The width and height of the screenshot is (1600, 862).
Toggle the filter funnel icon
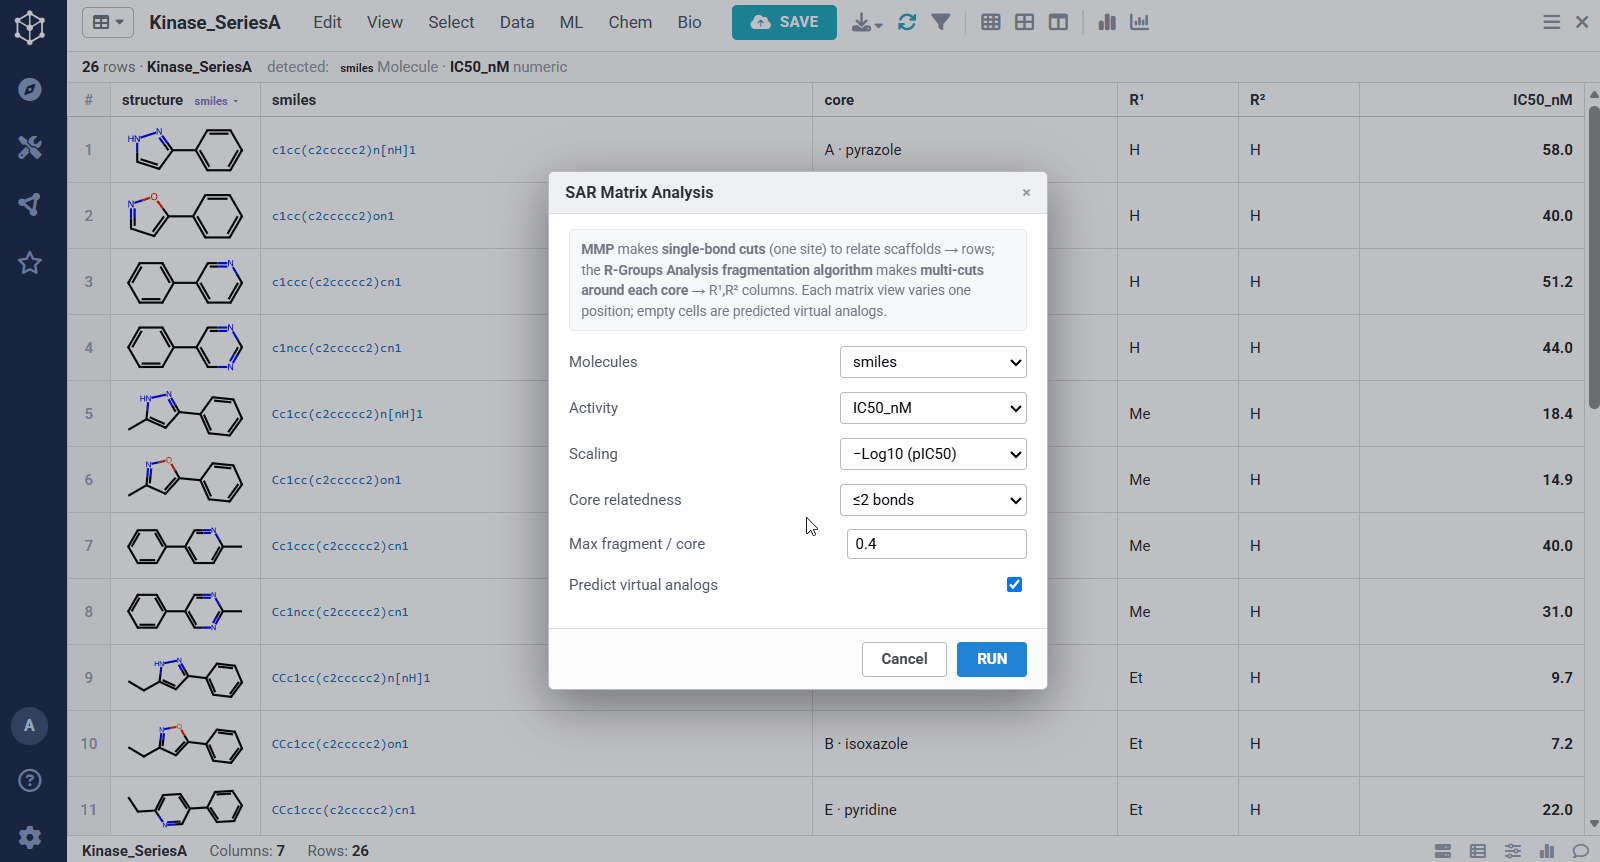pos(941,22)
